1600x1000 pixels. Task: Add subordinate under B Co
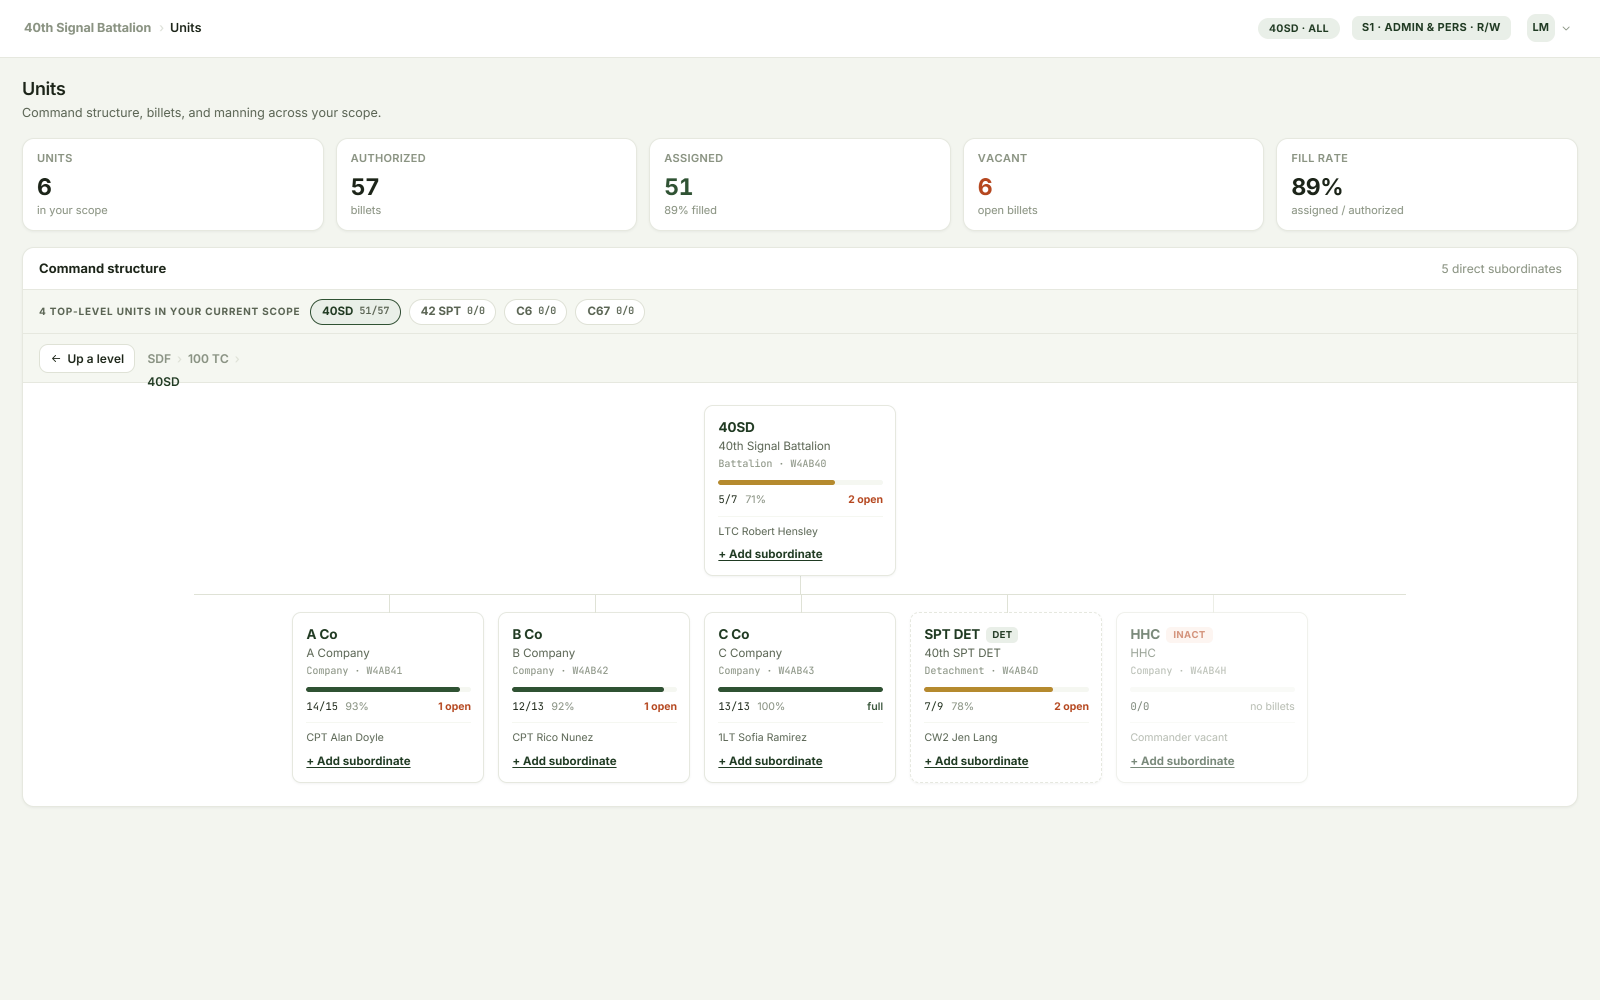pyautogui.click(x=564, y=761)
